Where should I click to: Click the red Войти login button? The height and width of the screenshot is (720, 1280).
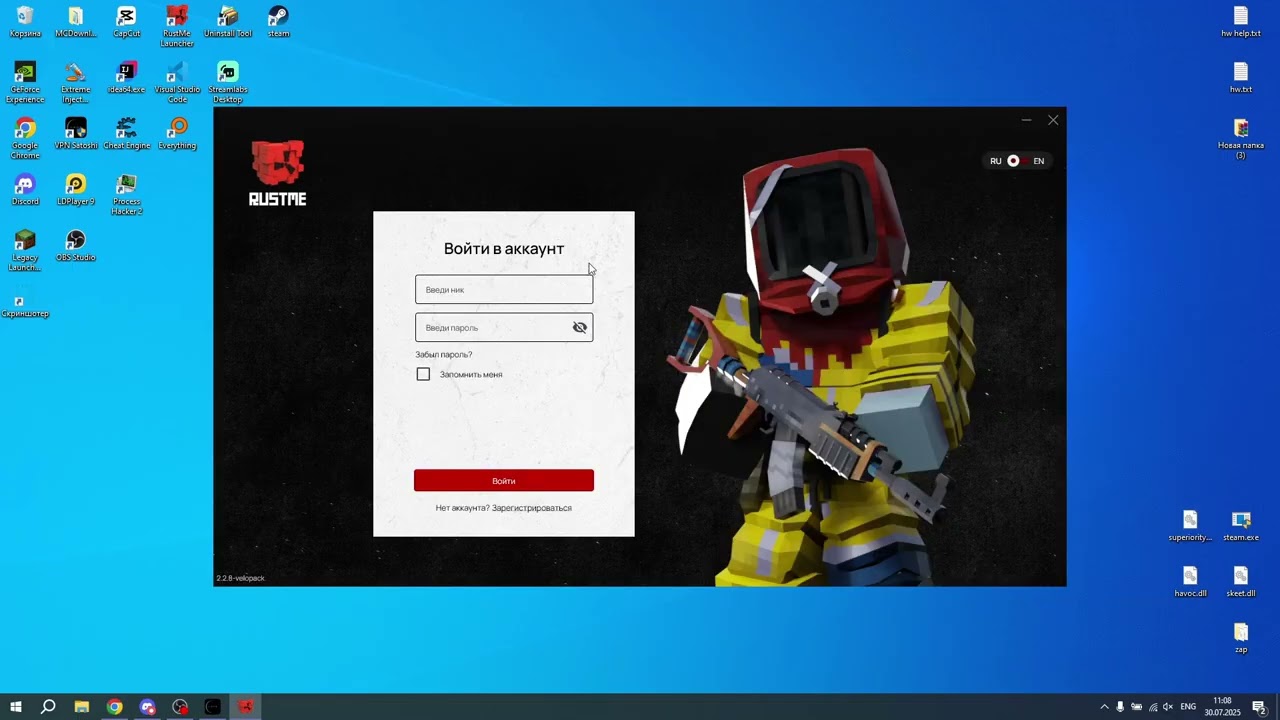pos(504,481)
